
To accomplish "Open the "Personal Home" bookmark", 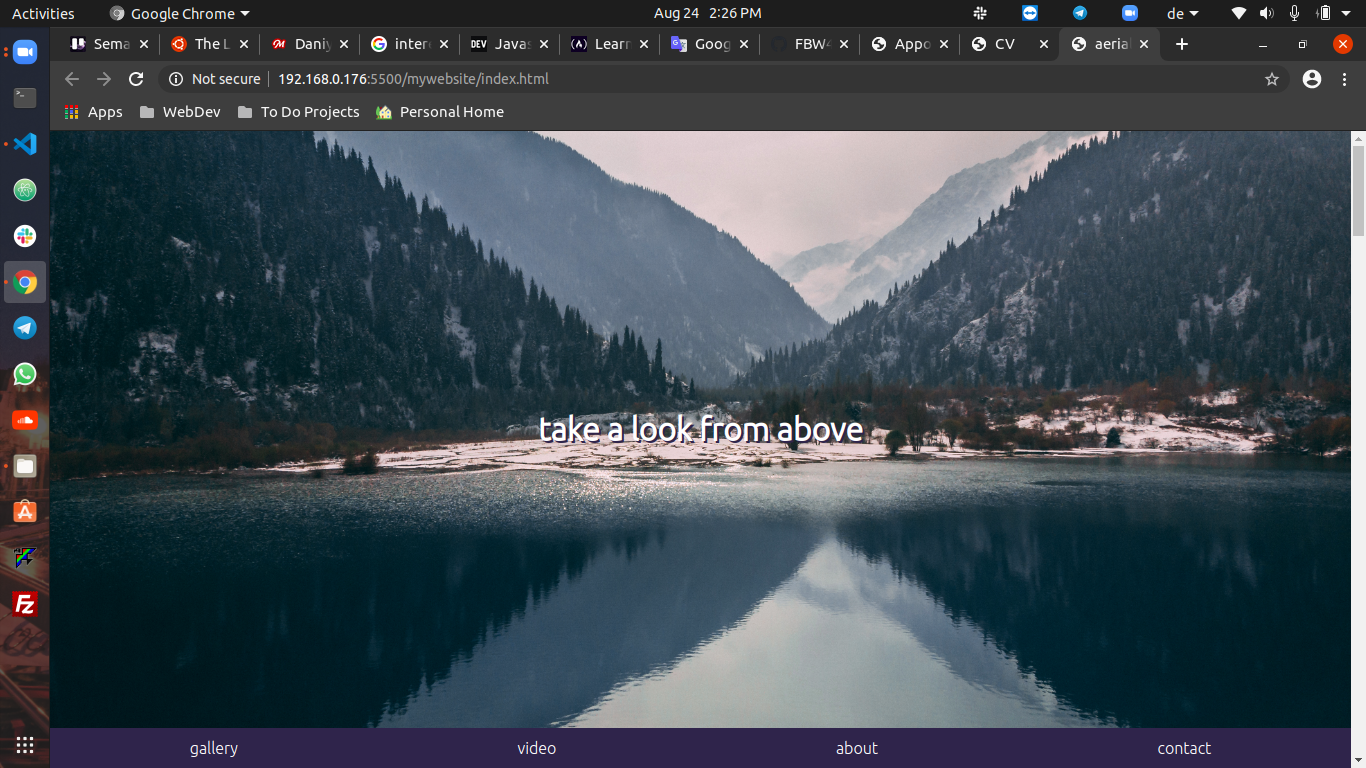I will (x=439, y=112).
